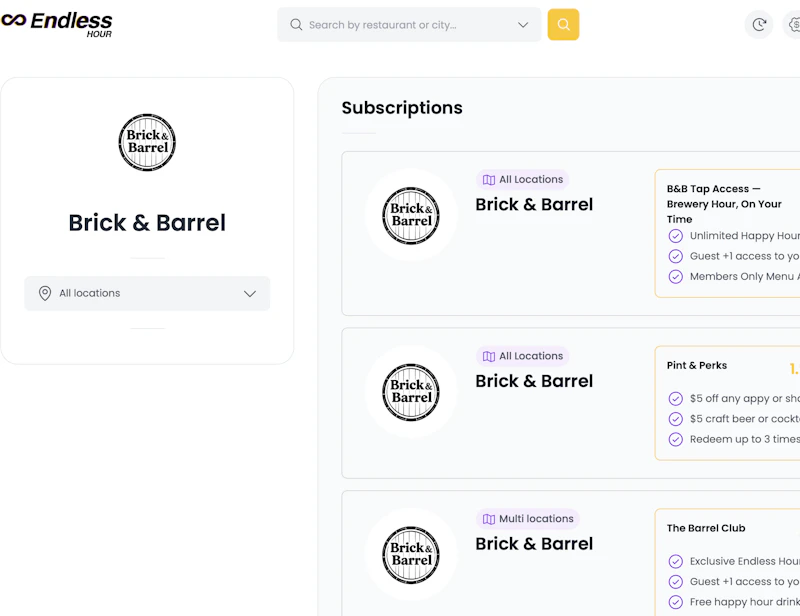Image resolution: width=800 pixels, height=616 pixels.
Task: Open the history clock icon
Action: pos(759,24)
